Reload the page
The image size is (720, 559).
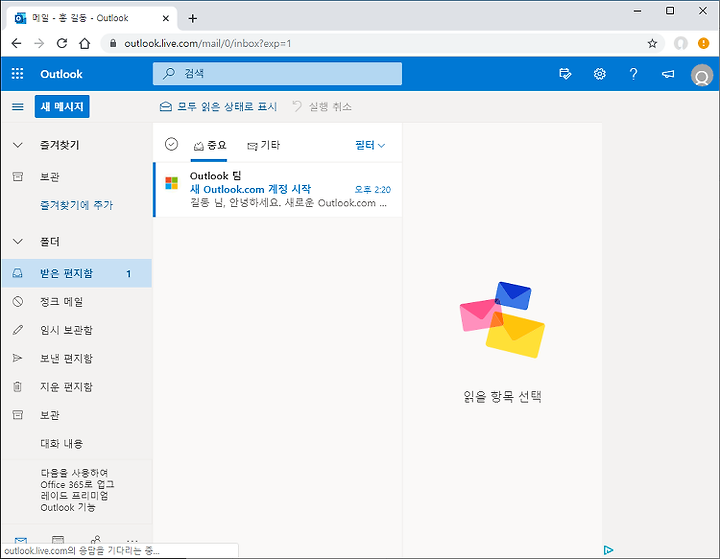(62, 44)
